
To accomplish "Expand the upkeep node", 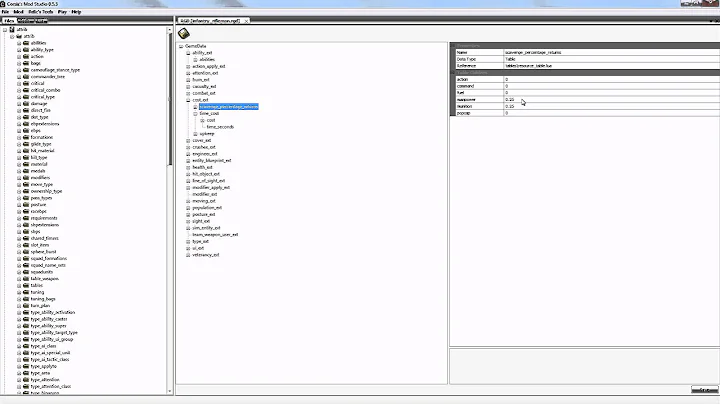I will (x=195, y=134).
